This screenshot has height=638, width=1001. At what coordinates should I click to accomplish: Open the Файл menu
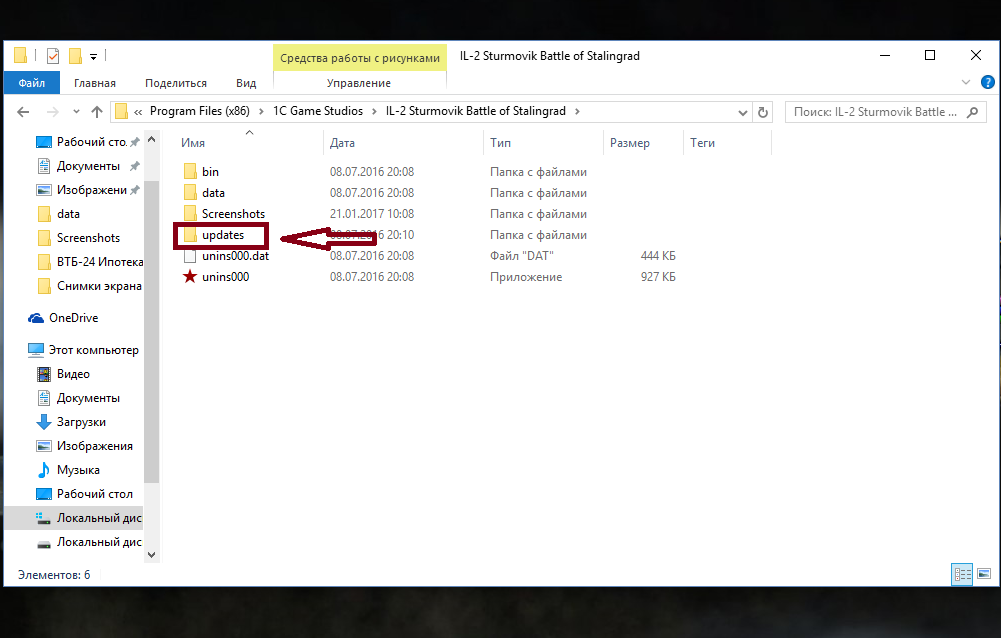[32, 83]
